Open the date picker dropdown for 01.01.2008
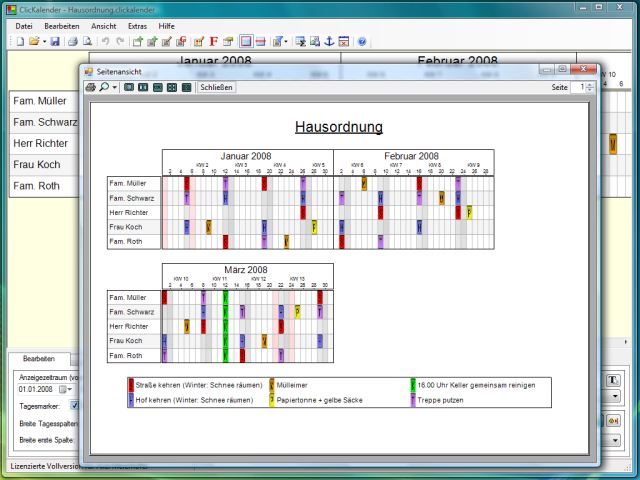640x480 pixels. (66, 388)
